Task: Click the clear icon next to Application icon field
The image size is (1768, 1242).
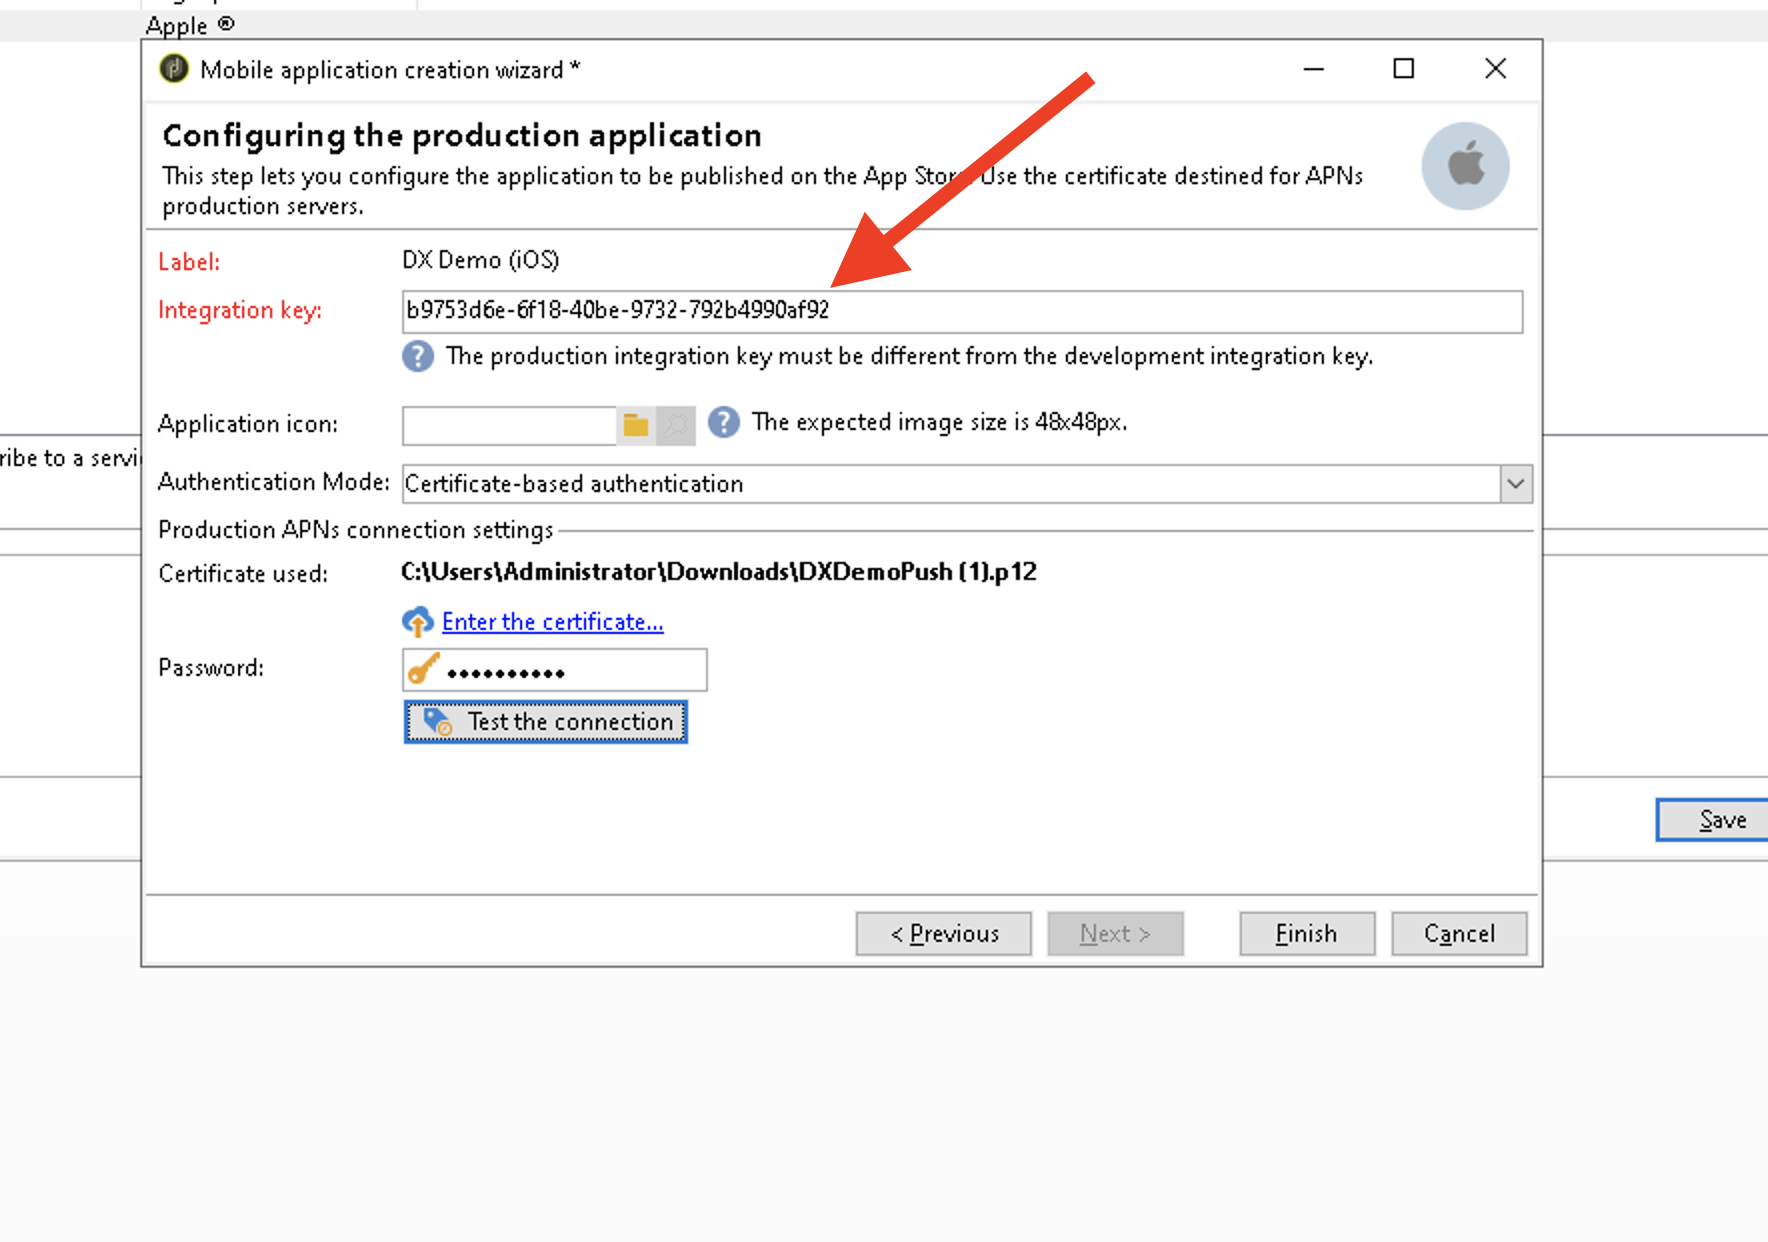Action: click(676, 425)
